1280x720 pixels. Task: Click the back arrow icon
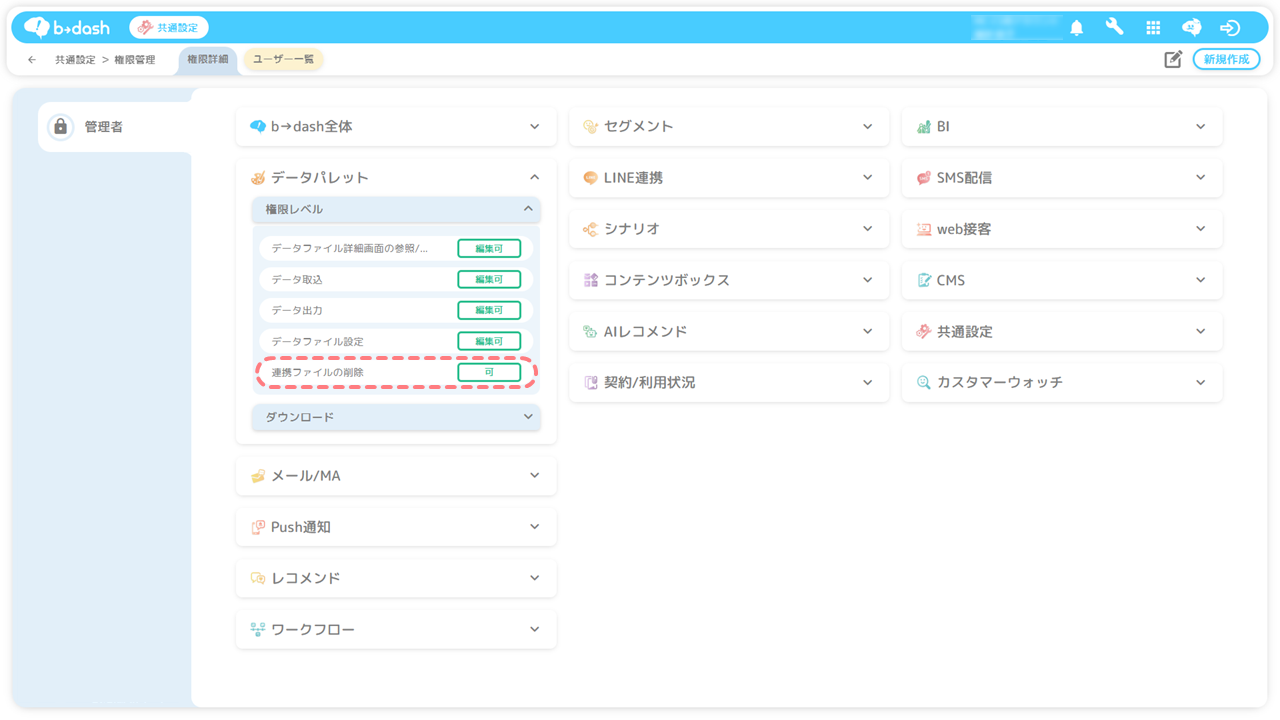pos(32,60)
